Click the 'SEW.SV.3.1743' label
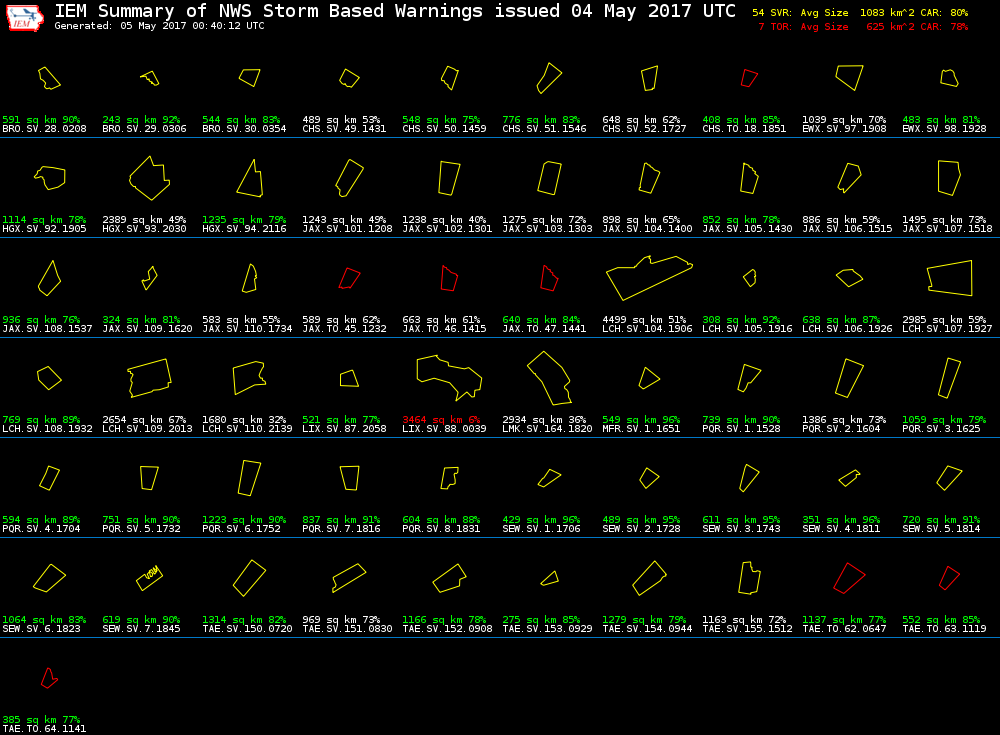Screen dimensions: 1000x735 pos(742,529)
